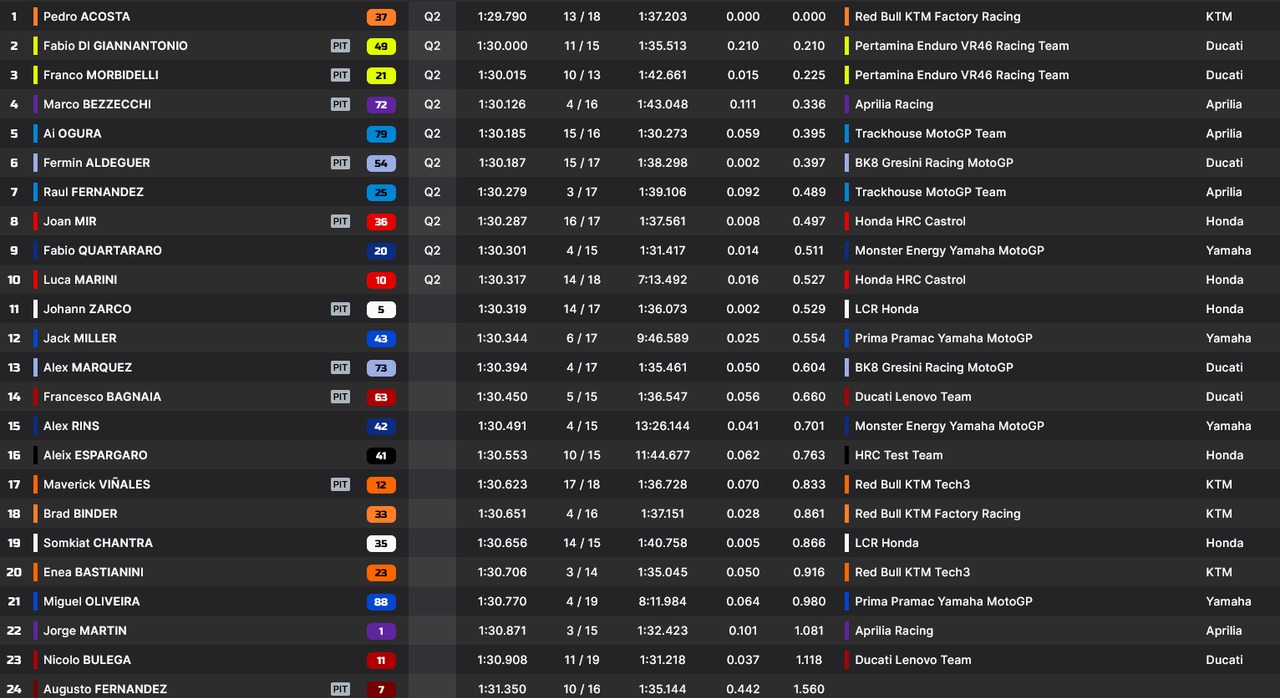Click Aleix Espargaro's number 41 badge
The height and width of the screenshot is (698, 1280).
381,455
